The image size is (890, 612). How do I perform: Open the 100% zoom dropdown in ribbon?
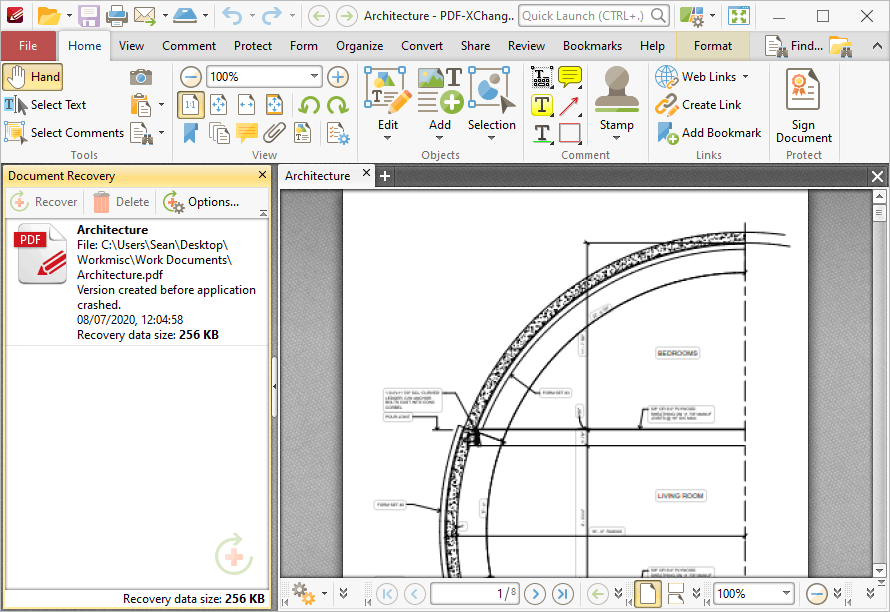314,76
